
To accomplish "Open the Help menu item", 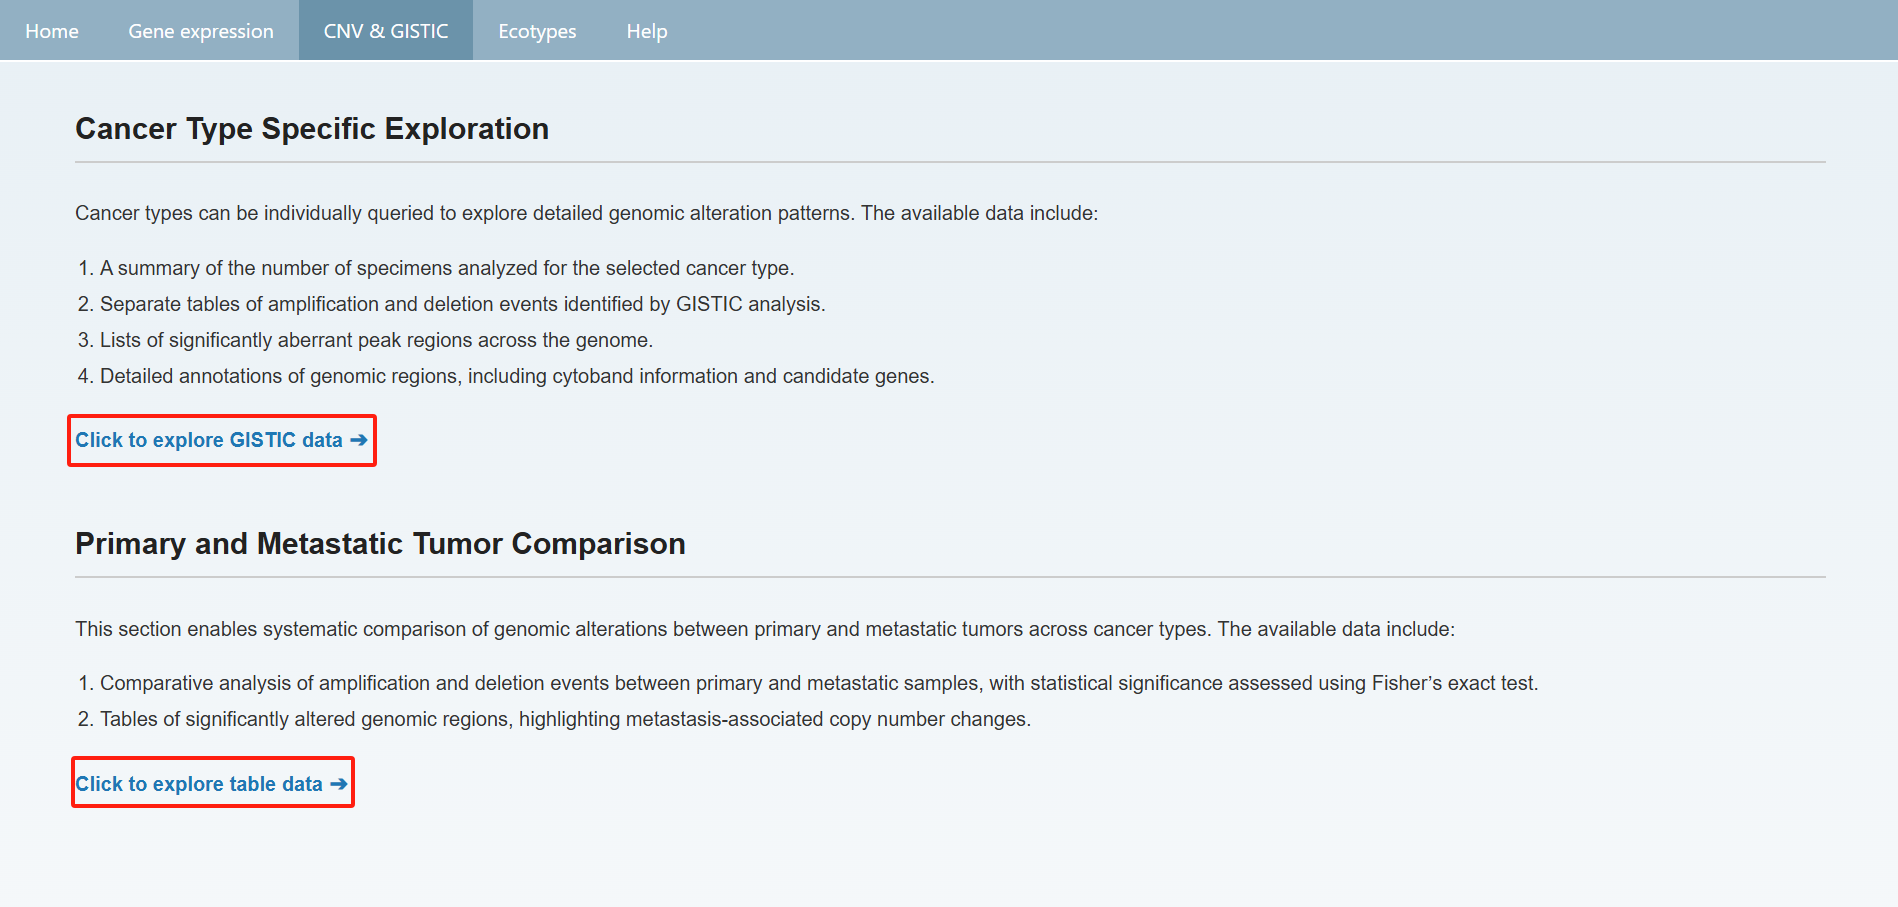I will coord(646,31).
